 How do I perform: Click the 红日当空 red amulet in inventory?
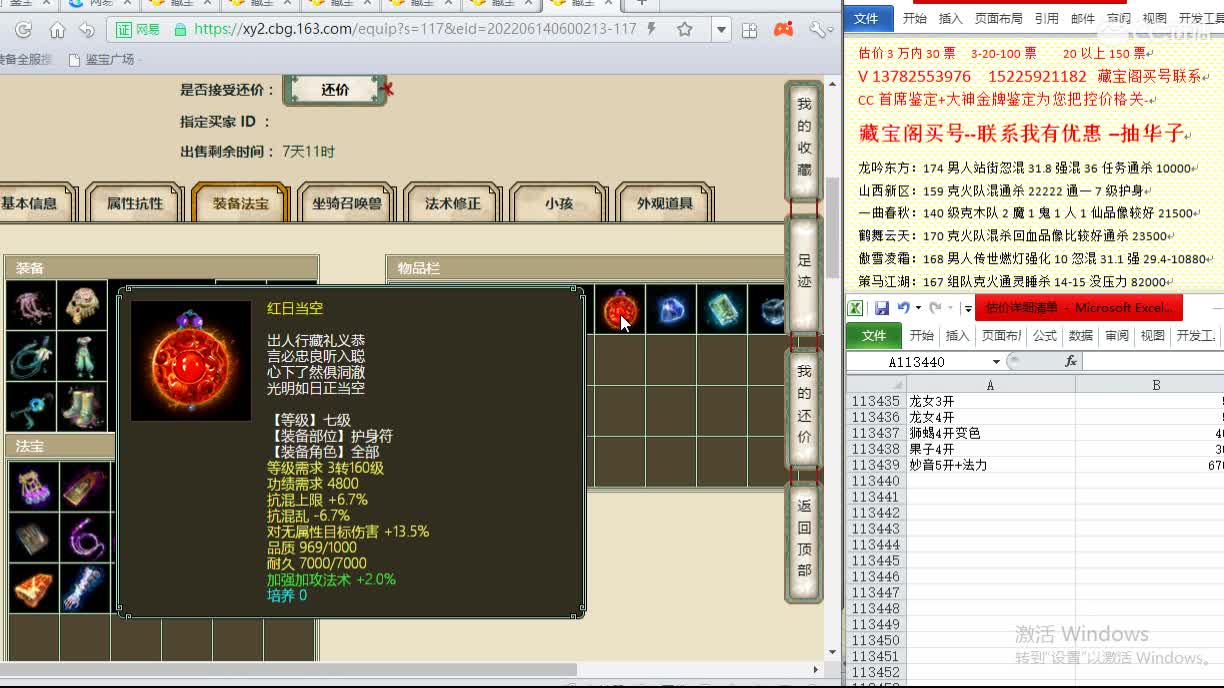coord(620,310)
